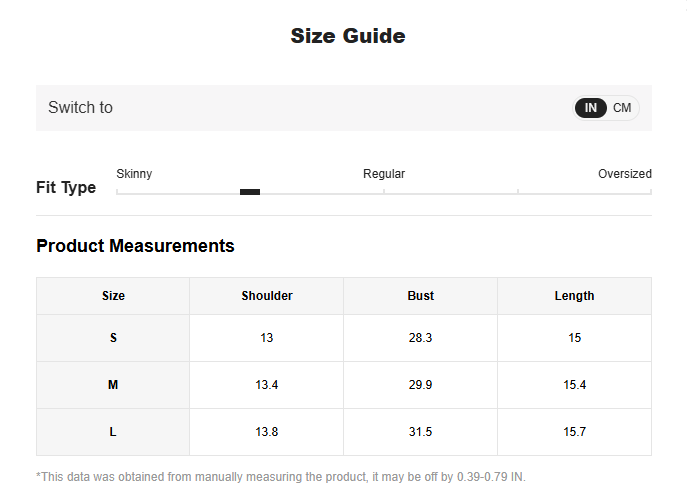Click bust value 31.5

420,432
